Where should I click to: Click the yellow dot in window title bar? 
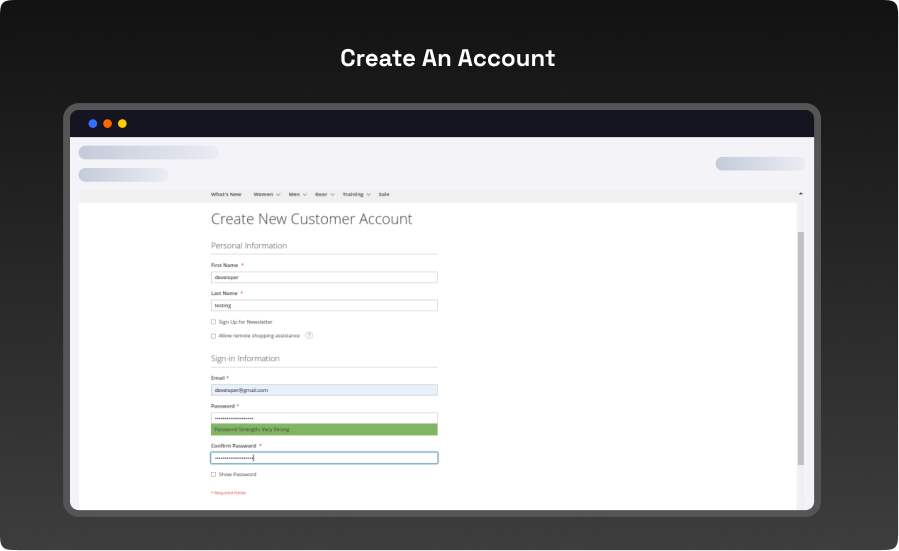click(122, 124)
